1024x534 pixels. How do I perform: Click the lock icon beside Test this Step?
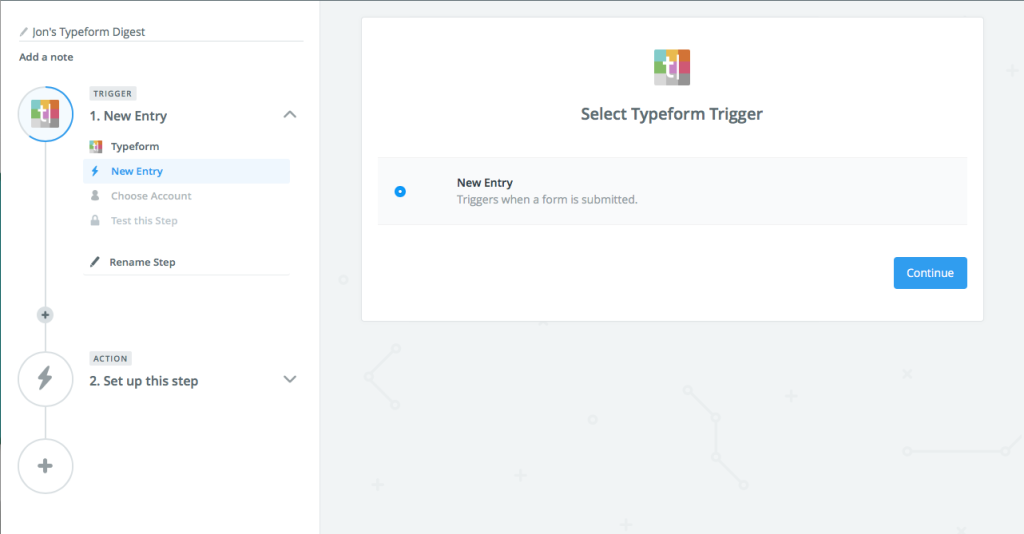pos(95,221)
